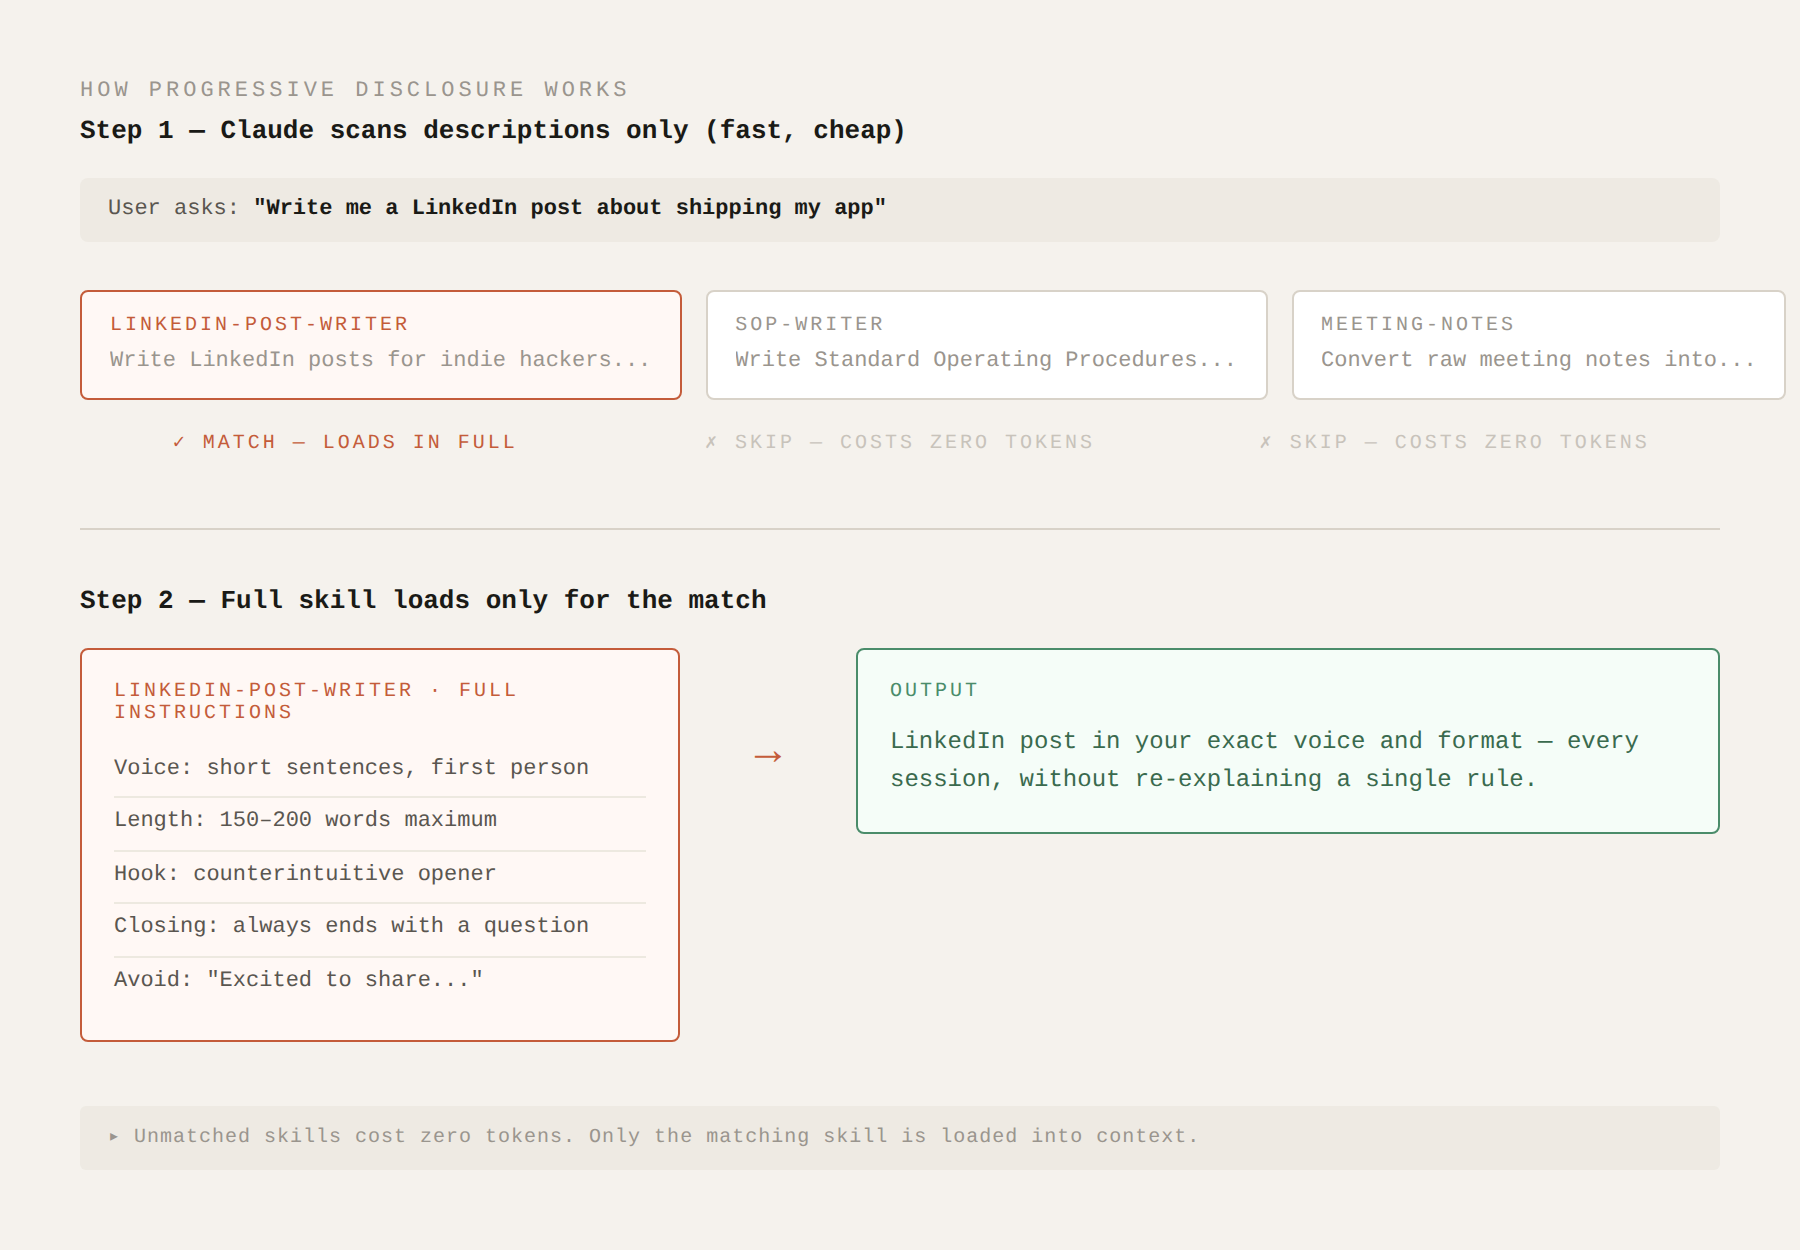Click 'Convert raw meeting notes into...' description
Image resolution: width=1800 pixels, height=1250 pixels.
click(x=1538, y=359)
